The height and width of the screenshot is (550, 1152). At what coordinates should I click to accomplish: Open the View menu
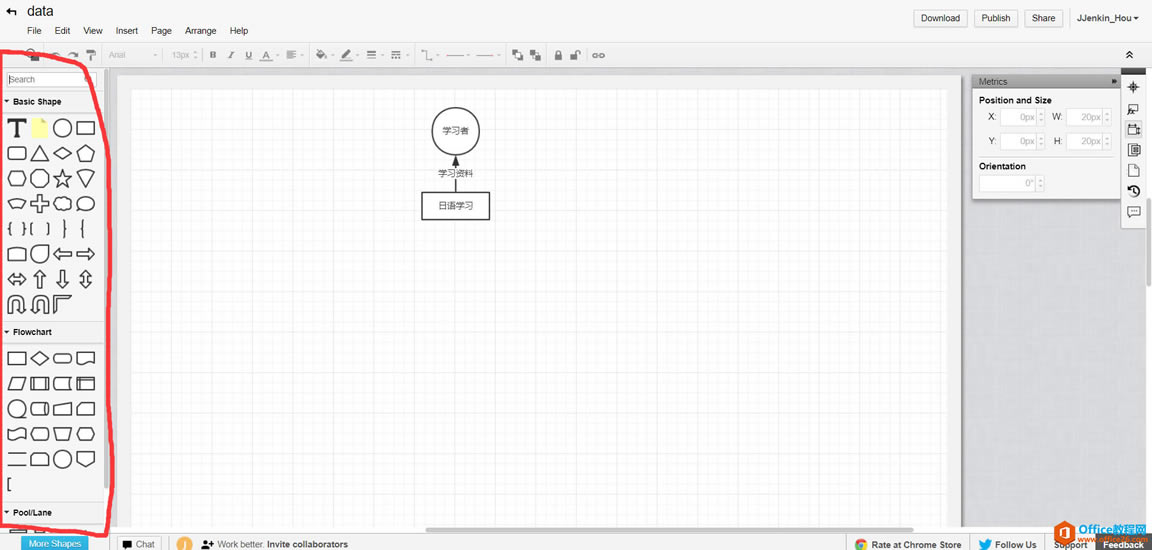(x=93, y=31)
